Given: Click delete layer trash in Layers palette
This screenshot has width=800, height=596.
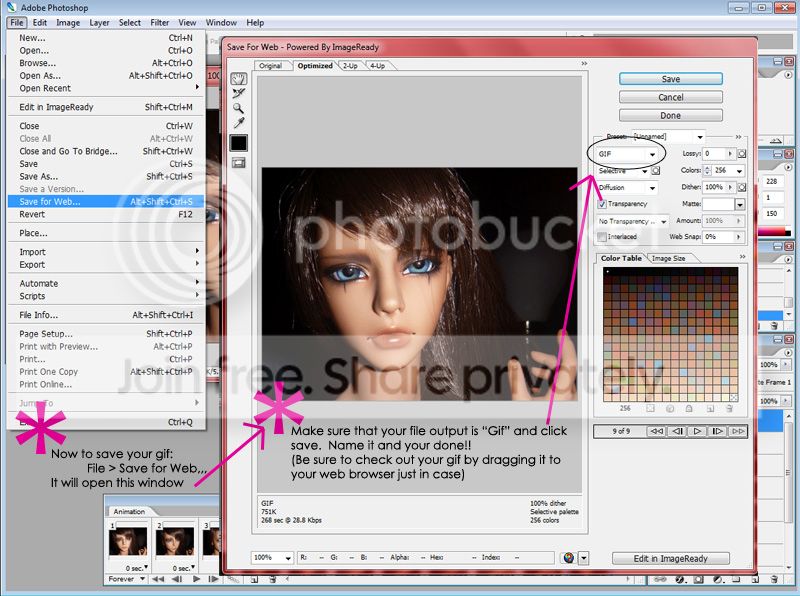Looking at the screenshot, I should [774, 579].
